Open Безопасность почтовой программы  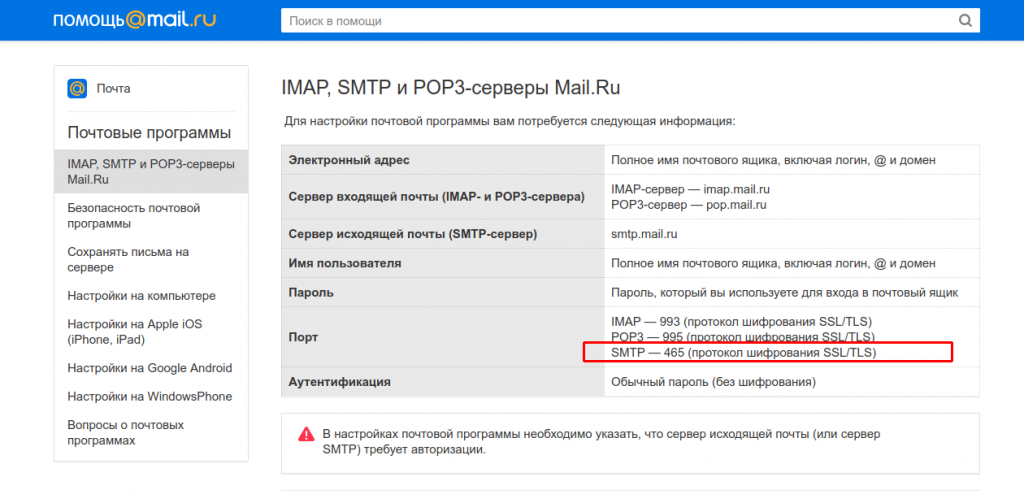click(x=134, y=216)
